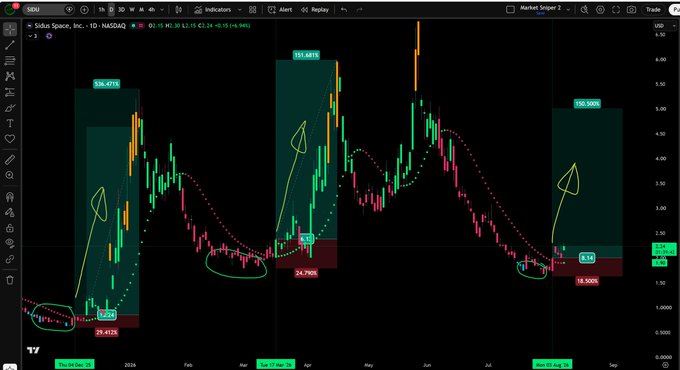Hide all drawings with the eye icon
The width and height of the screenshot is (680, 370).
click(x=10, y=243)
